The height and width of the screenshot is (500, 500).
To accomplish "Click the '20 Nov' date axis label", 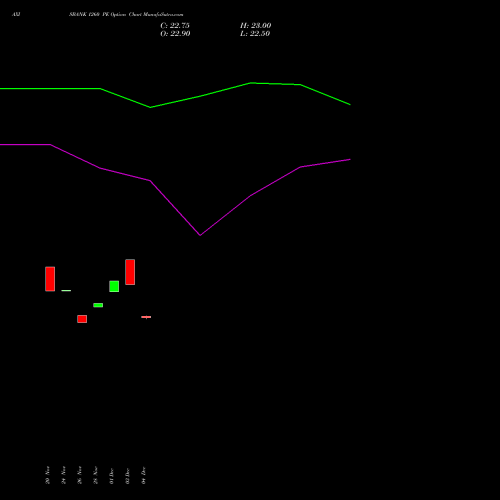I will tap(48, 475).
